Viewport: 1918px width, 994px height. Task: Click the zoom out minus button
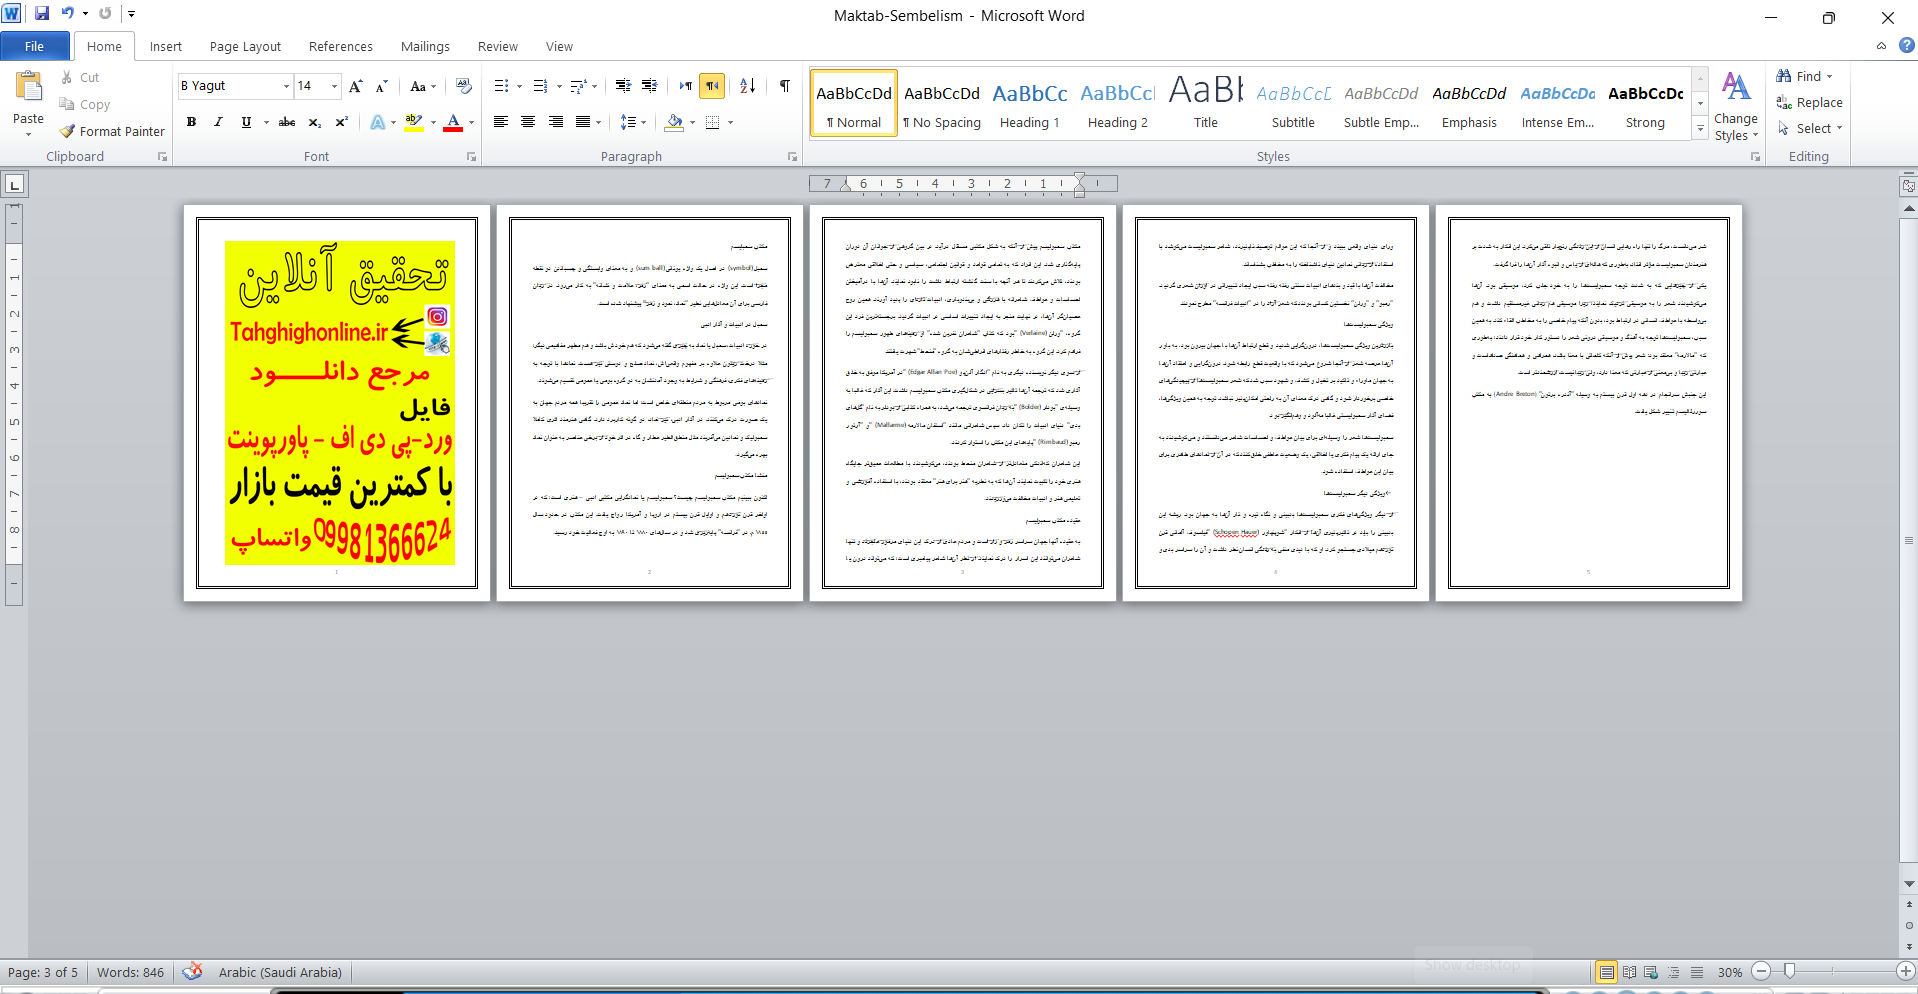(x=1762, y=971)
